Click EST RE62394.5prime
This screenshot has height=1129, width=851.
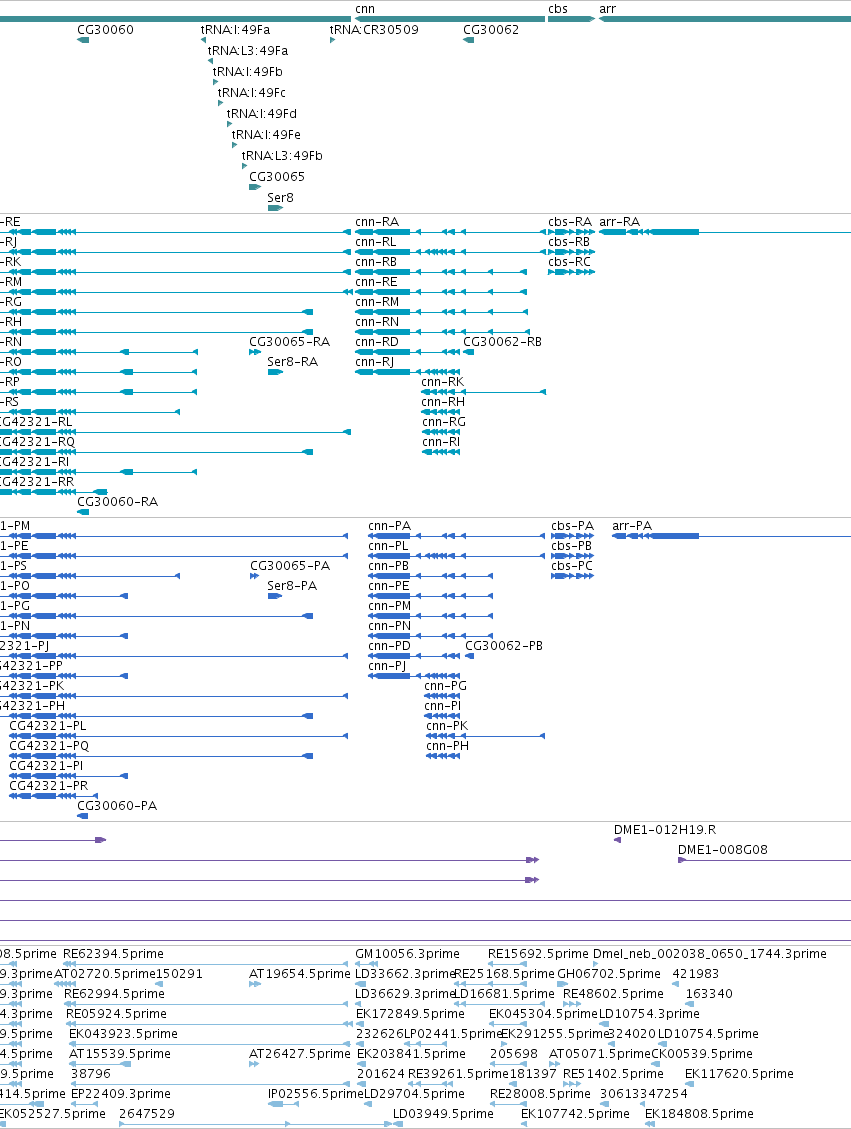click(x=114, y=954)
